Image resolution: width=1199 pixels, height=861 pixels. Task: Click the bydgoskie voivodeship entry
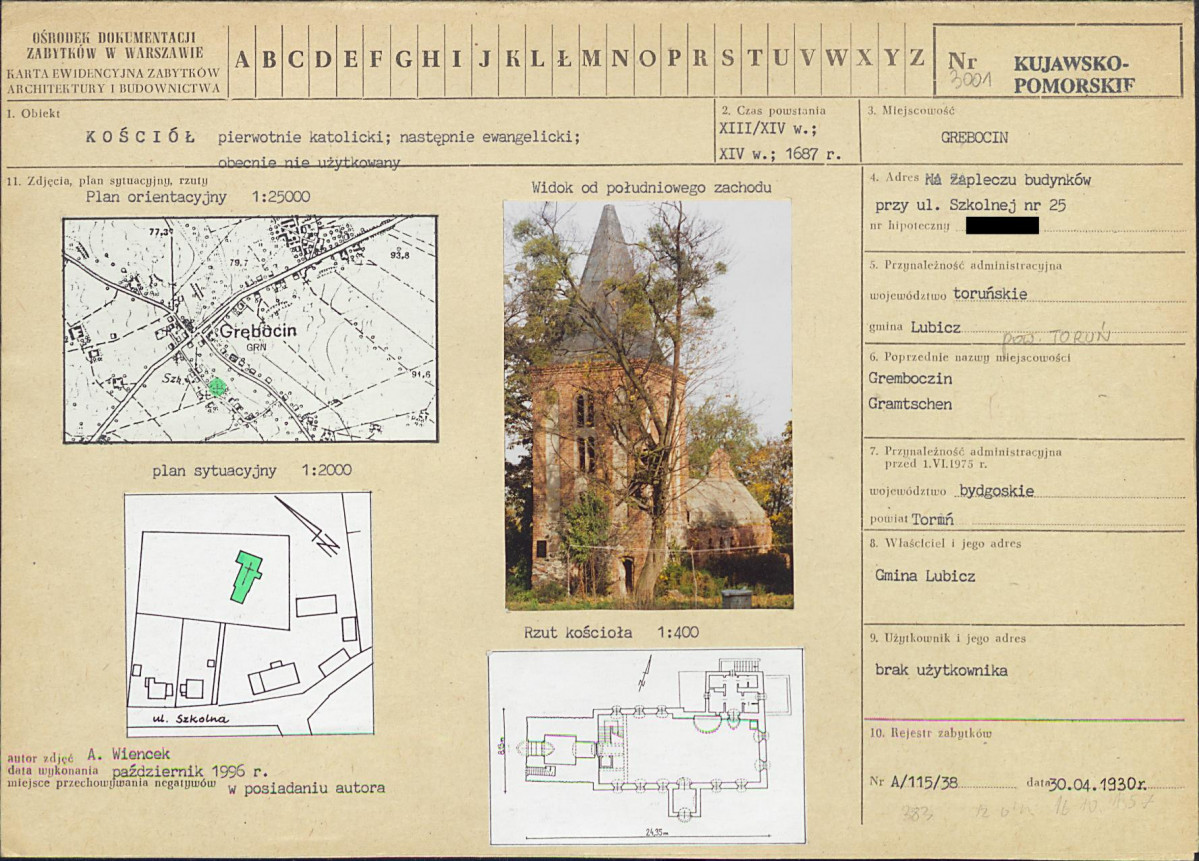pyautogui.click(x=996, y=491)
